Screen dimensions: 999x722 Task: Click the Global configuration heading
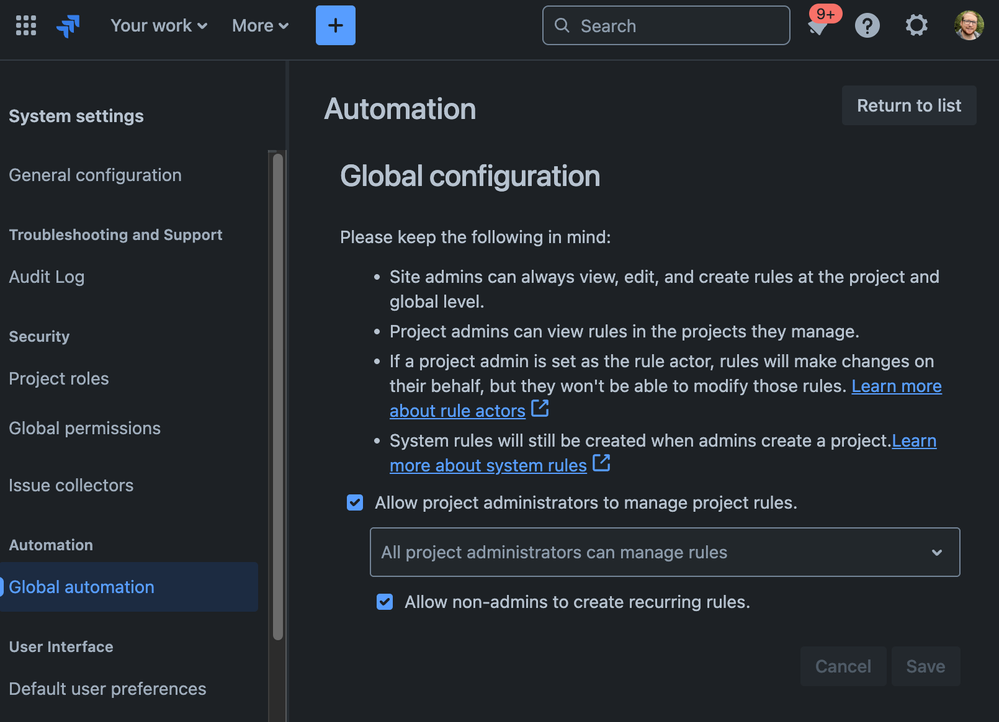(470, 176)
